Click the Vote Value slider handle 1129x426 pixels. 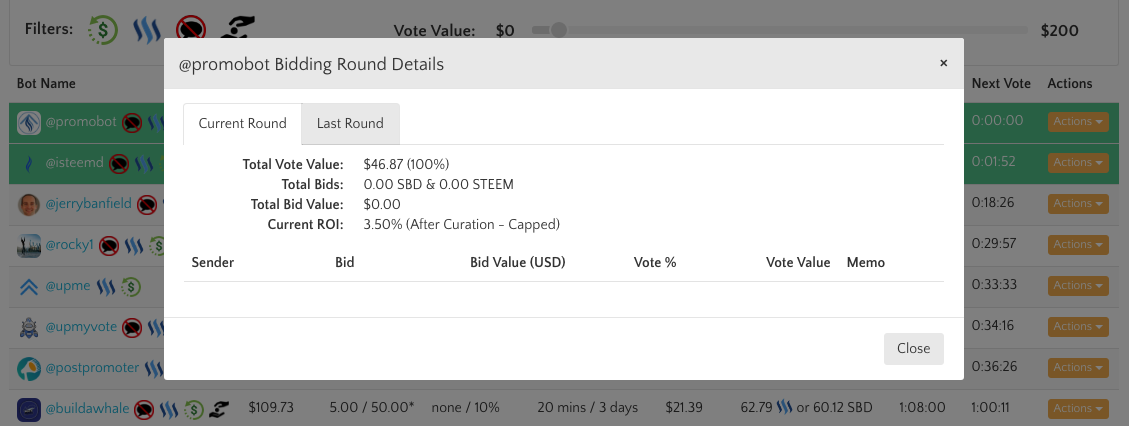click(559, 30)
